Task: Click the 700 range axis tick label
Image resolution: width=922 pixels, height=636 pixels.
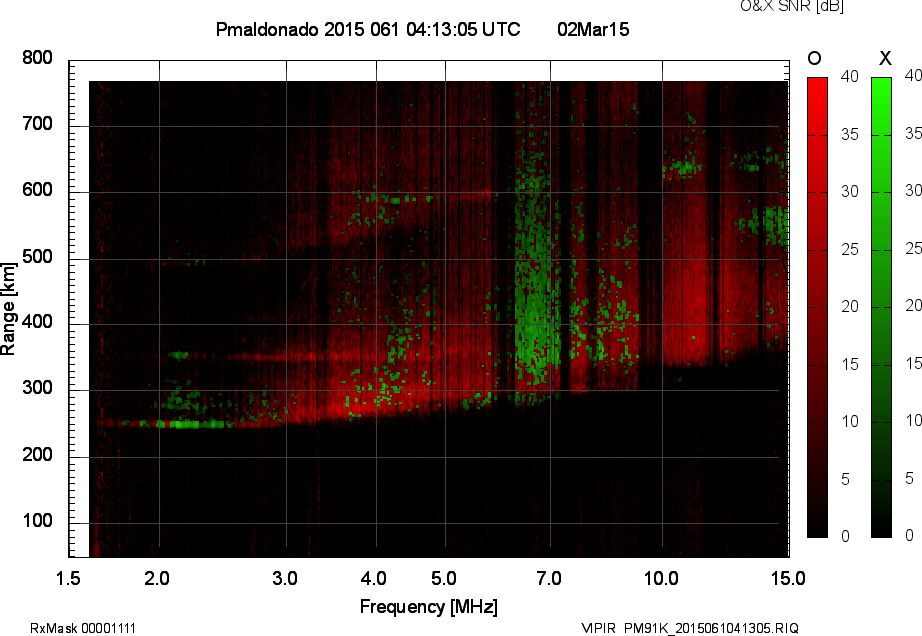Action: [37, 124]
